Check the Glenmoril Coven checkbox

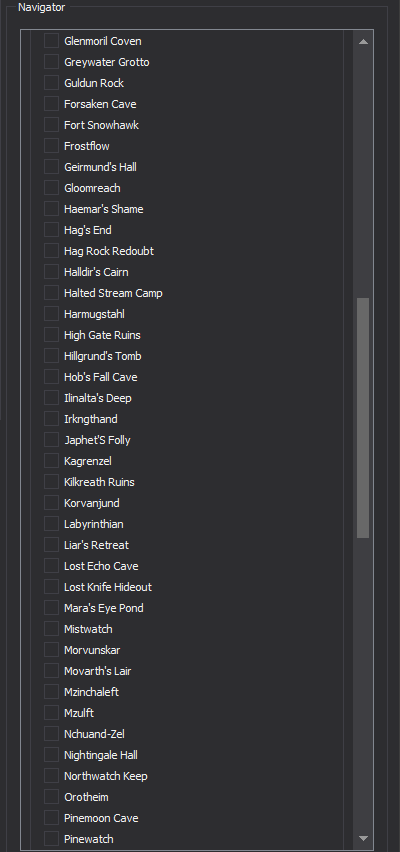pos(52,41)
